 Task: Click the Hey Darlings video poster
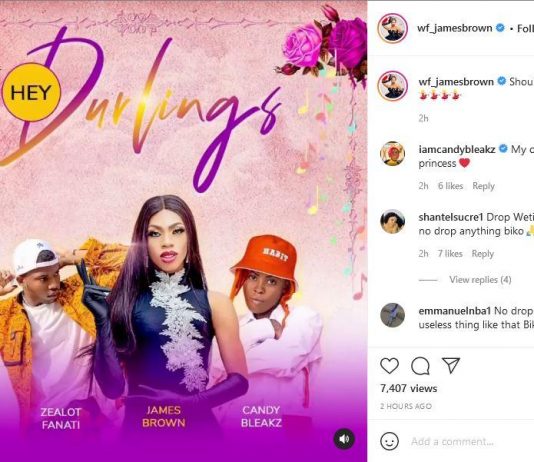(x=184, y=231)
